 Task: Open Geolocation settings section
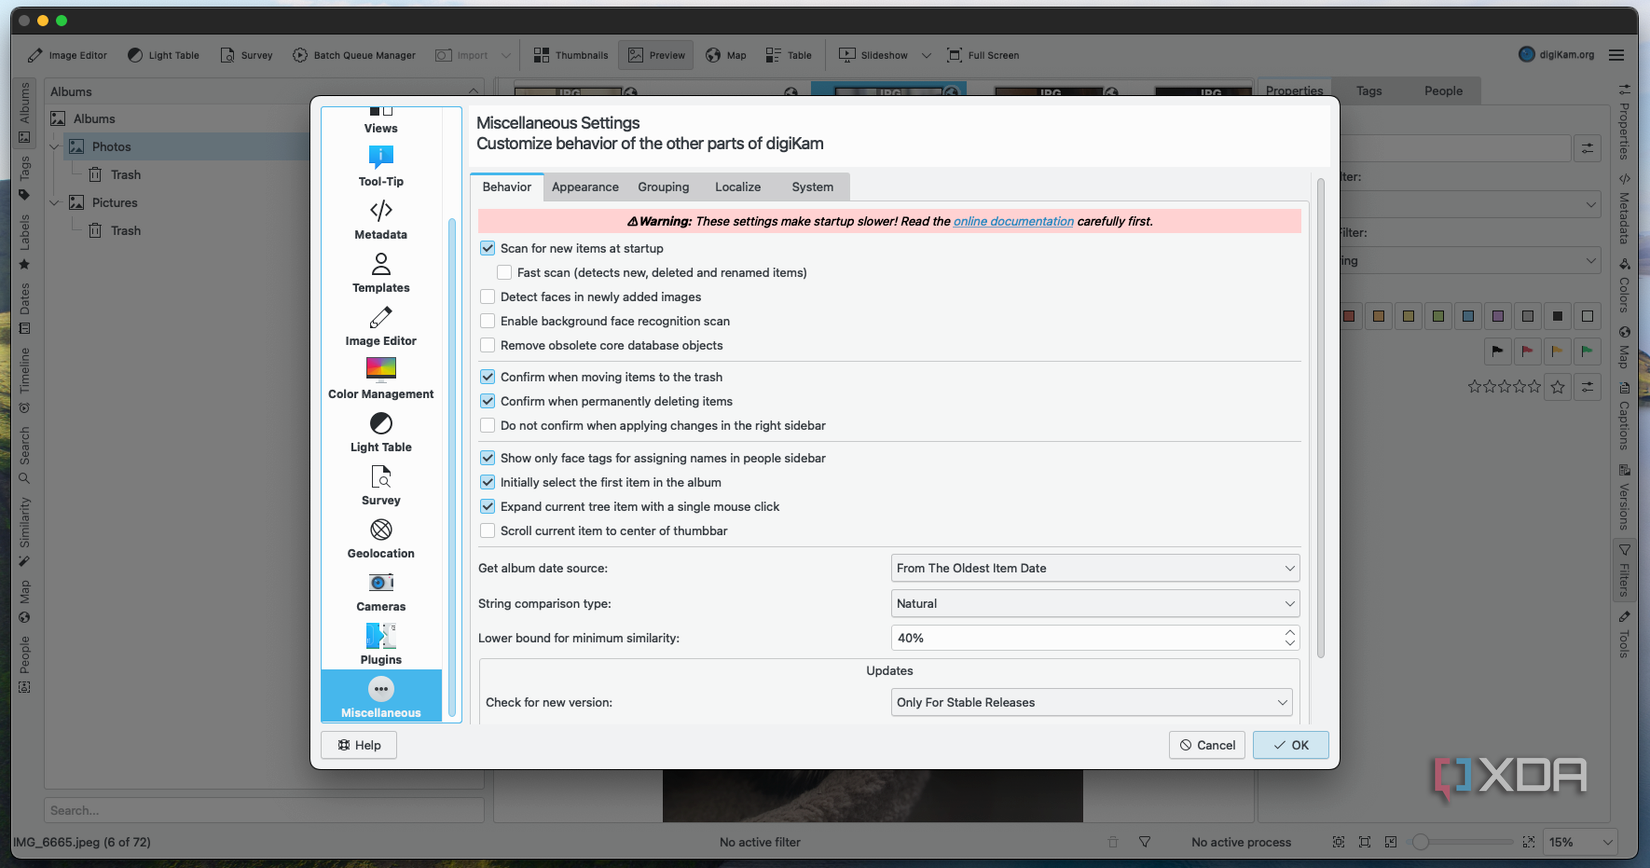[x=381, y=537]
